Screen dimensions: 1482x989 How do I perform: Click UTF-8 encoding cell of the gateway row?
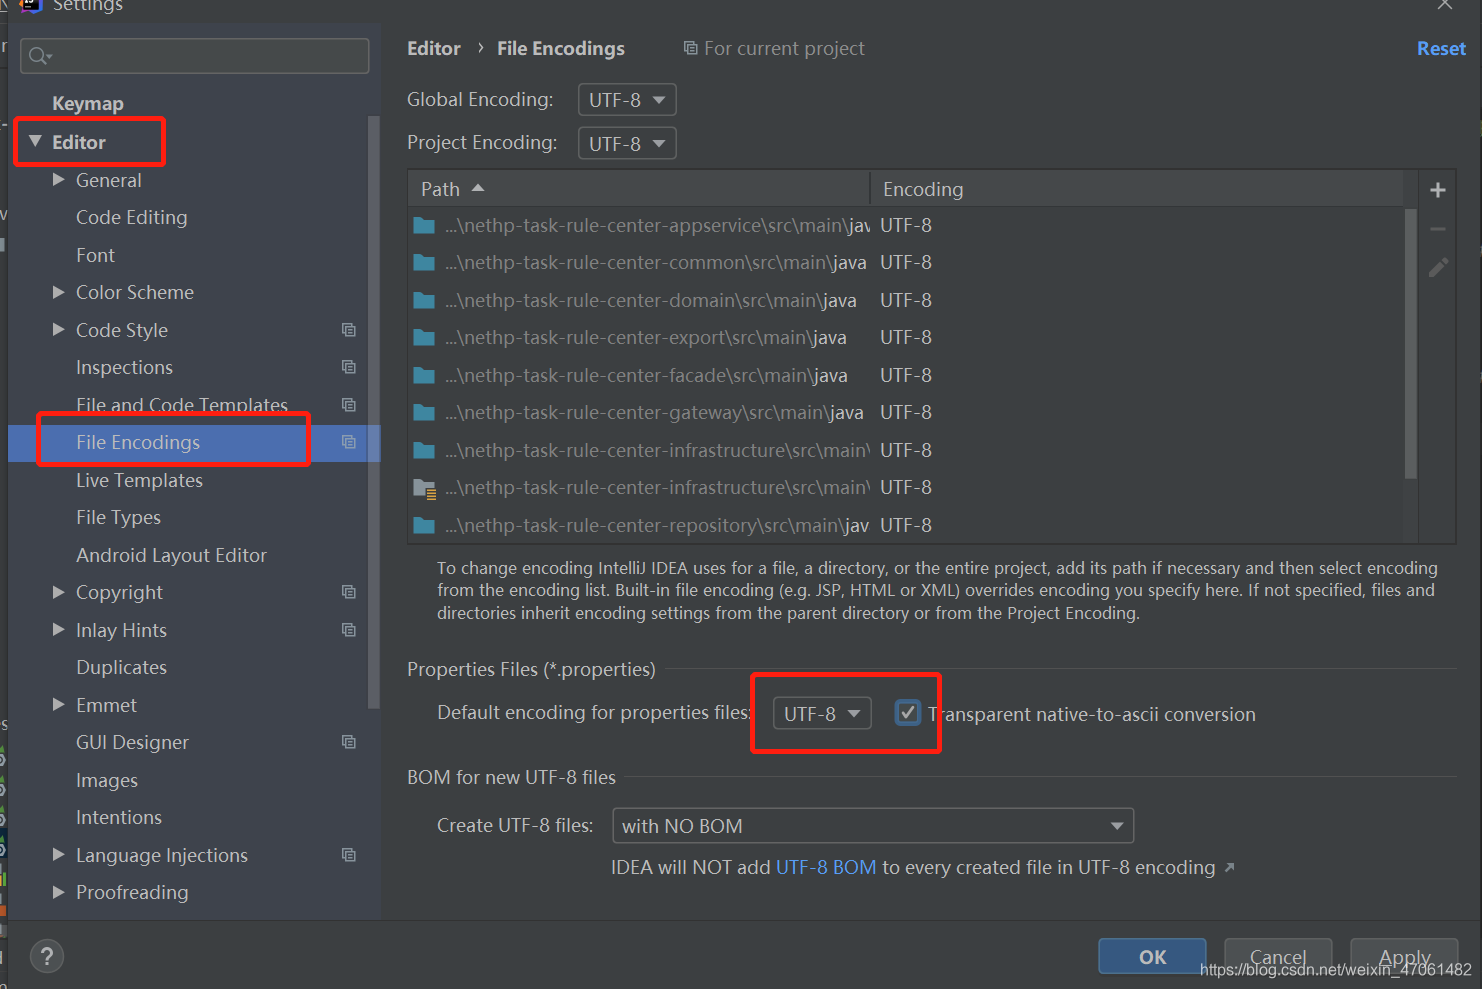906,412
